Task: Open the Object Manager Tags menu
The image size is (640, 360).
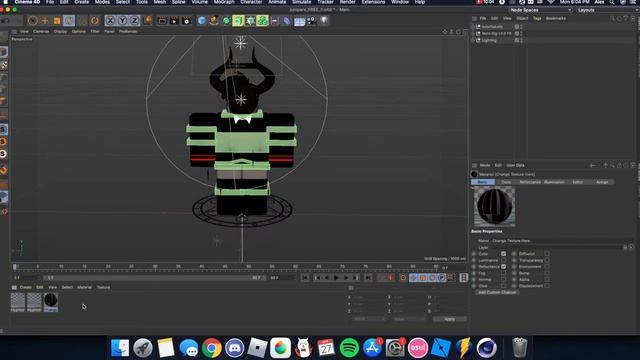Action: pyautogui.click(x=537, y=18)
